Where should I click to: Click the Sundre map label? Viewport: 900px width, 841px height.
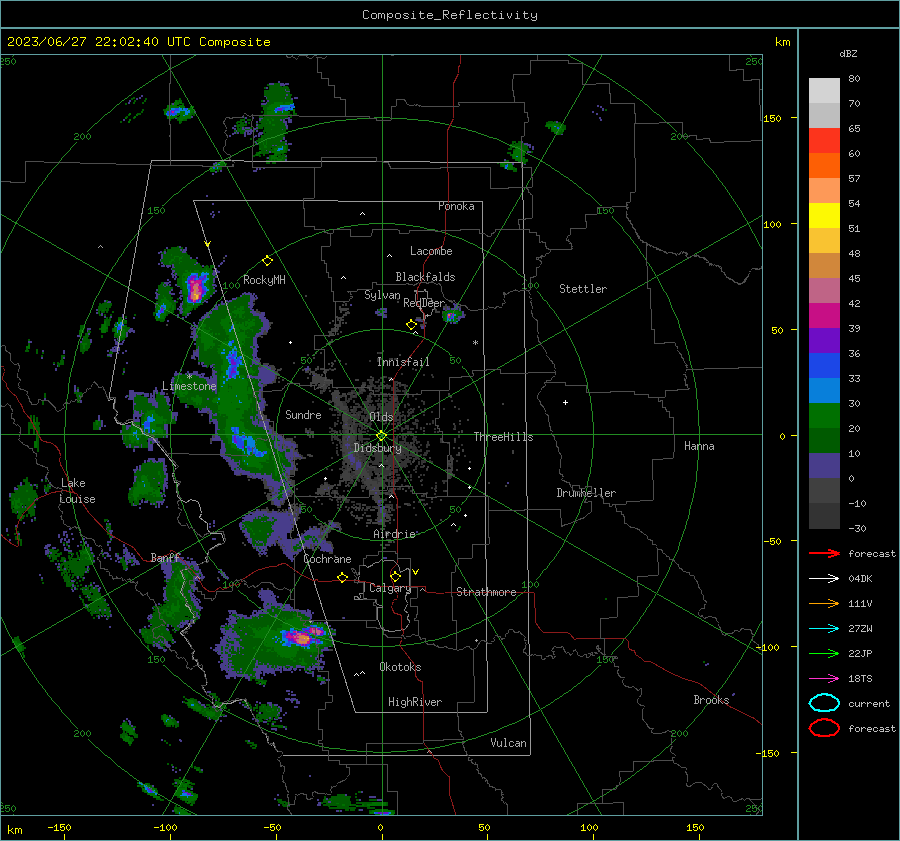point(303,414)
